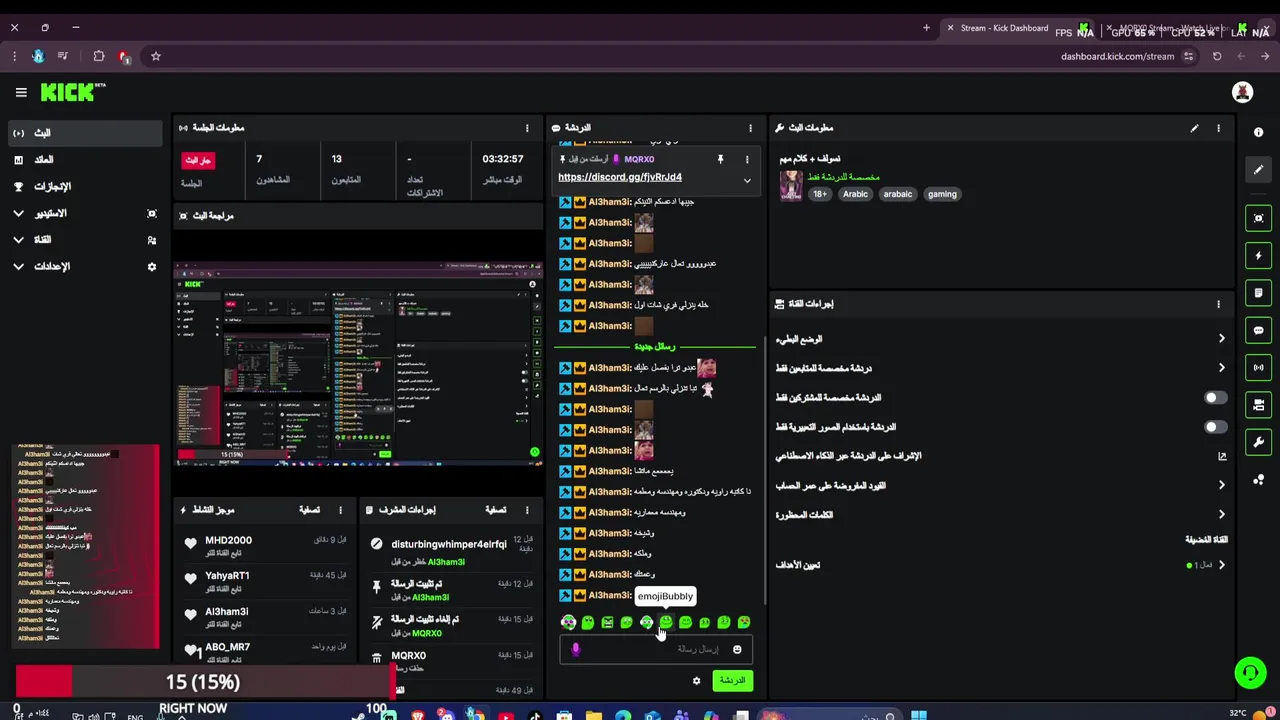The image size is (1280, 720).
Task: Expand the Channel section in left sidebar
Action: tap(18, 240)
